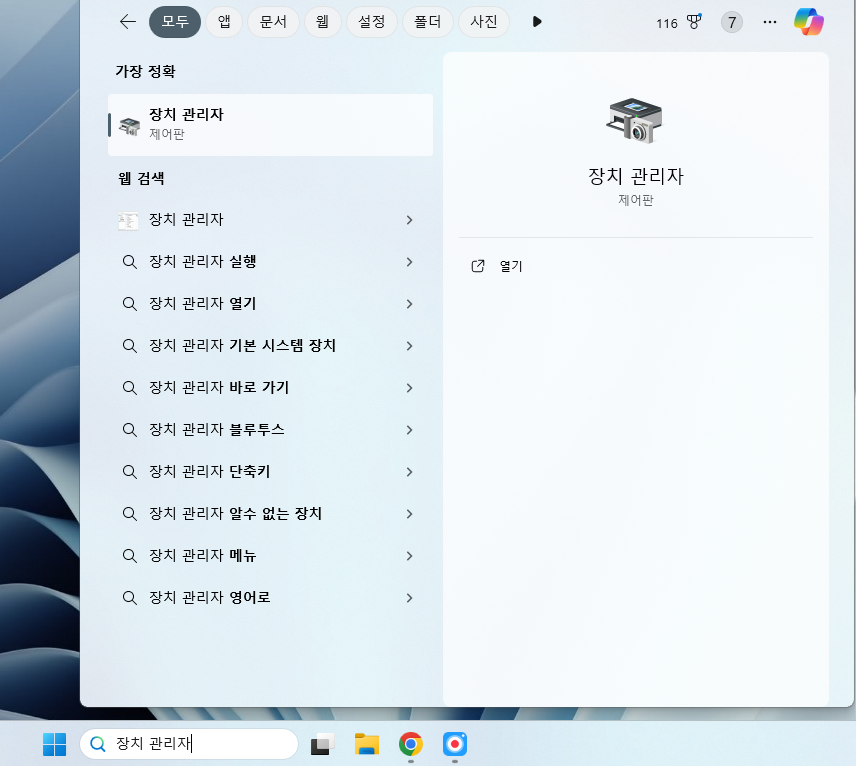Viewport: 856px width, 766px height.
Task: Switch to the 폴더 filter tab
Action: click(427, 22)
